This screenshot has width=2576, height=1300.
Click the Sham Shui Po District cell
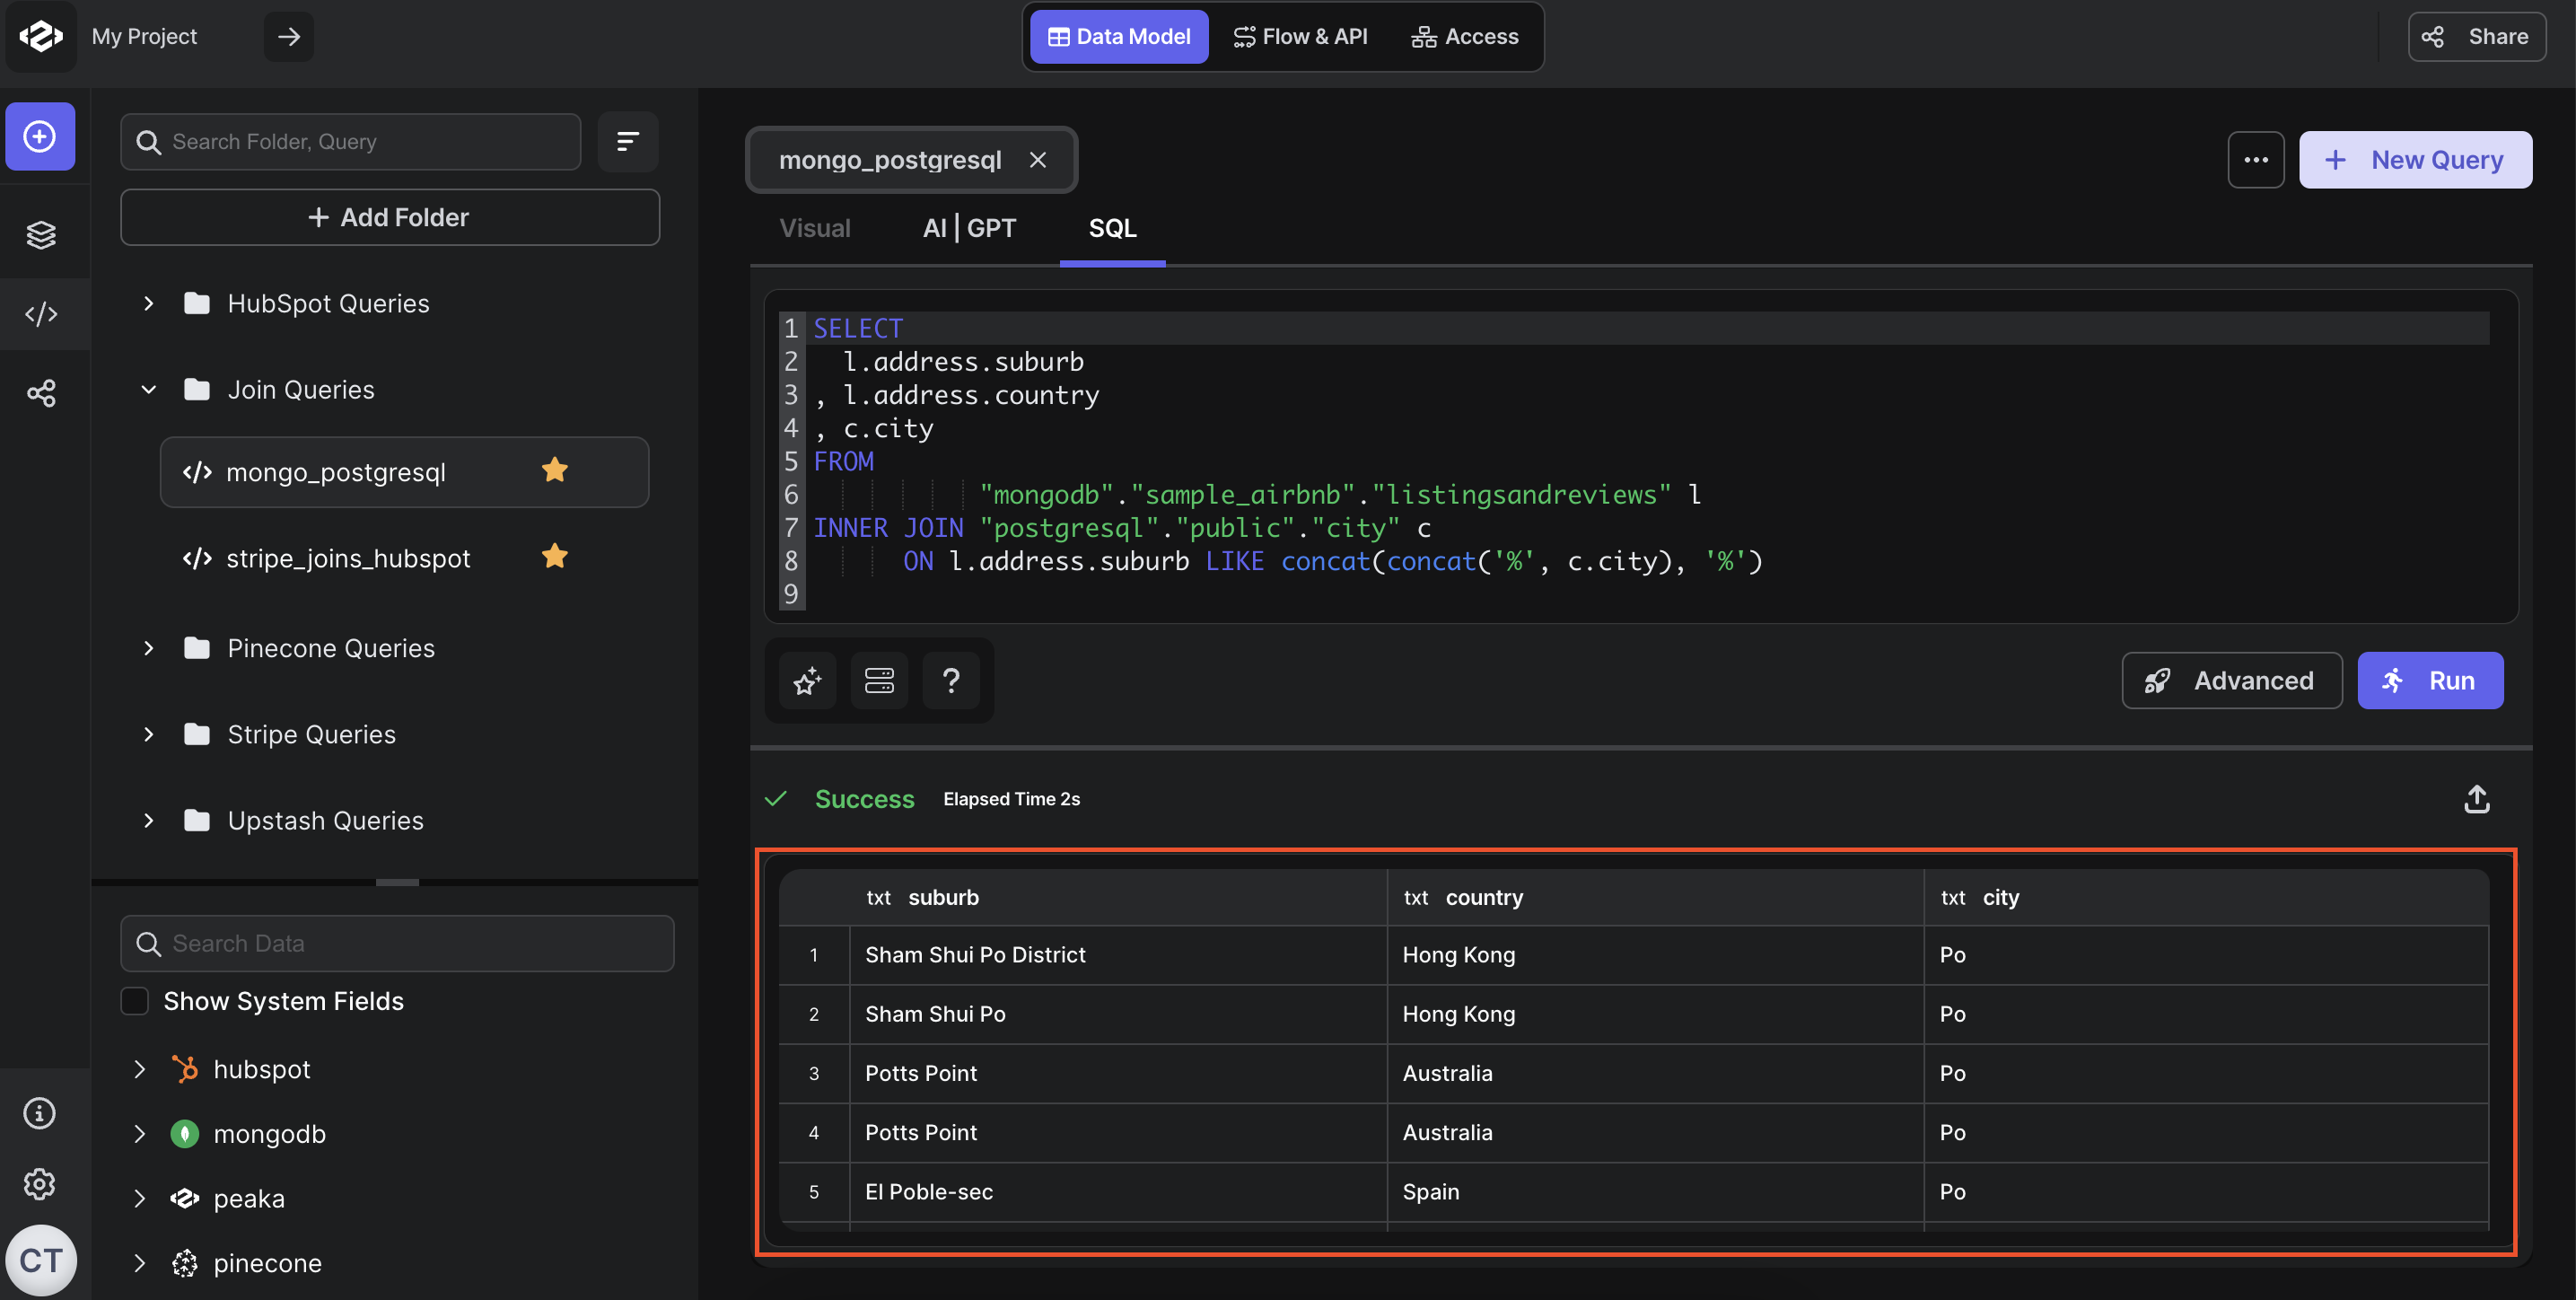point(1118,955)
